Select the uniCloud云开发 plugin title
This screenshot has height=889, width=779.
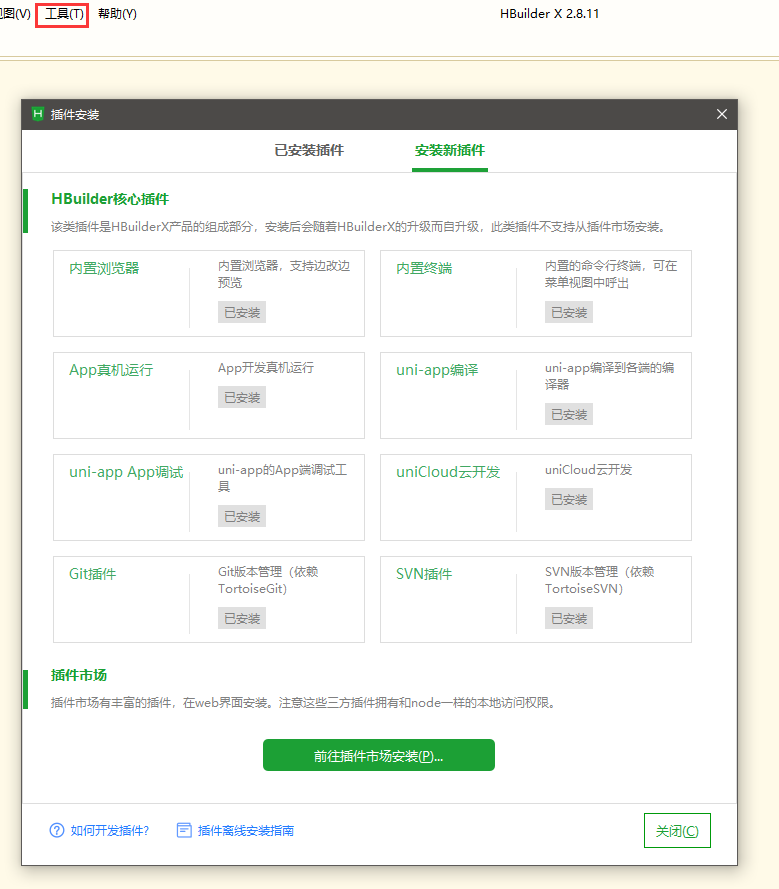448,472
